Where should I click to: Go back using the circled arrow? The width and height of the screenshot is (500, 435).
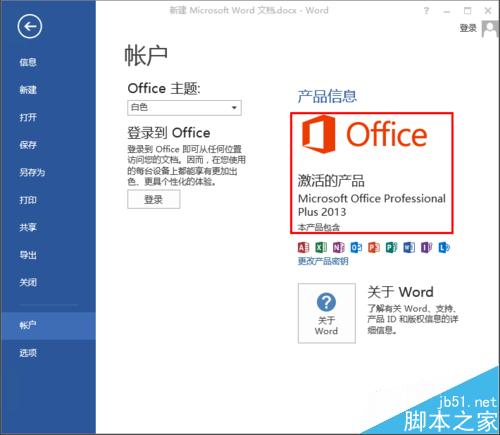(30, 26)
